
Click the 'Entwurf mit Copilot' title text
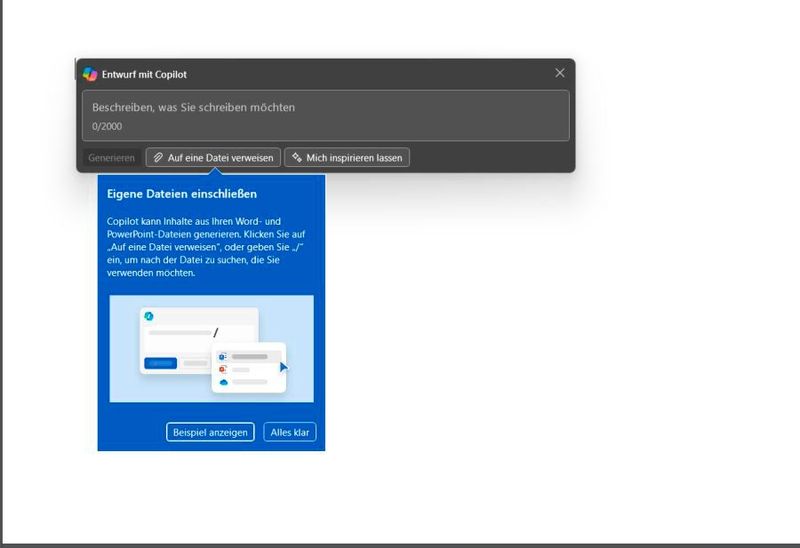point(144,74)
